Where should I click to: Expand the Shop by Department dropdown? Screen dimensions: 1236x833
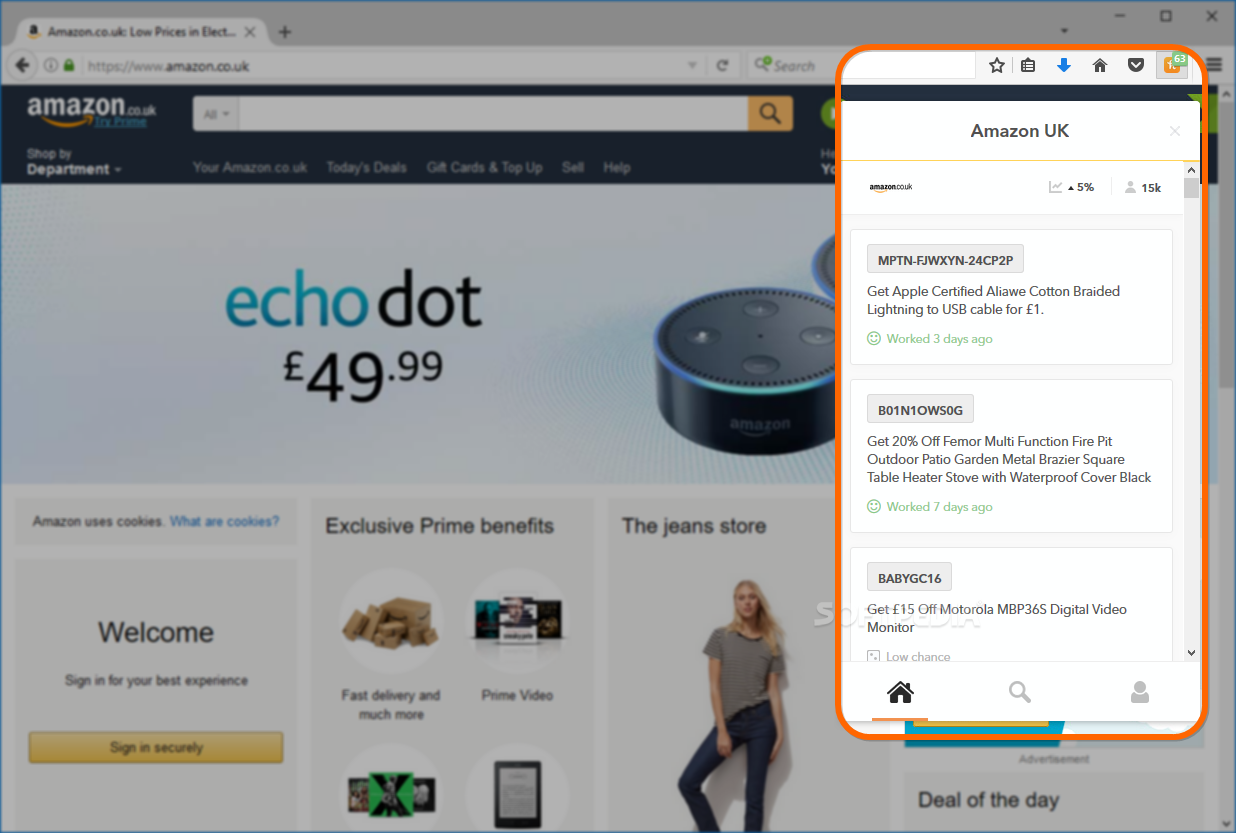(75, 162)
